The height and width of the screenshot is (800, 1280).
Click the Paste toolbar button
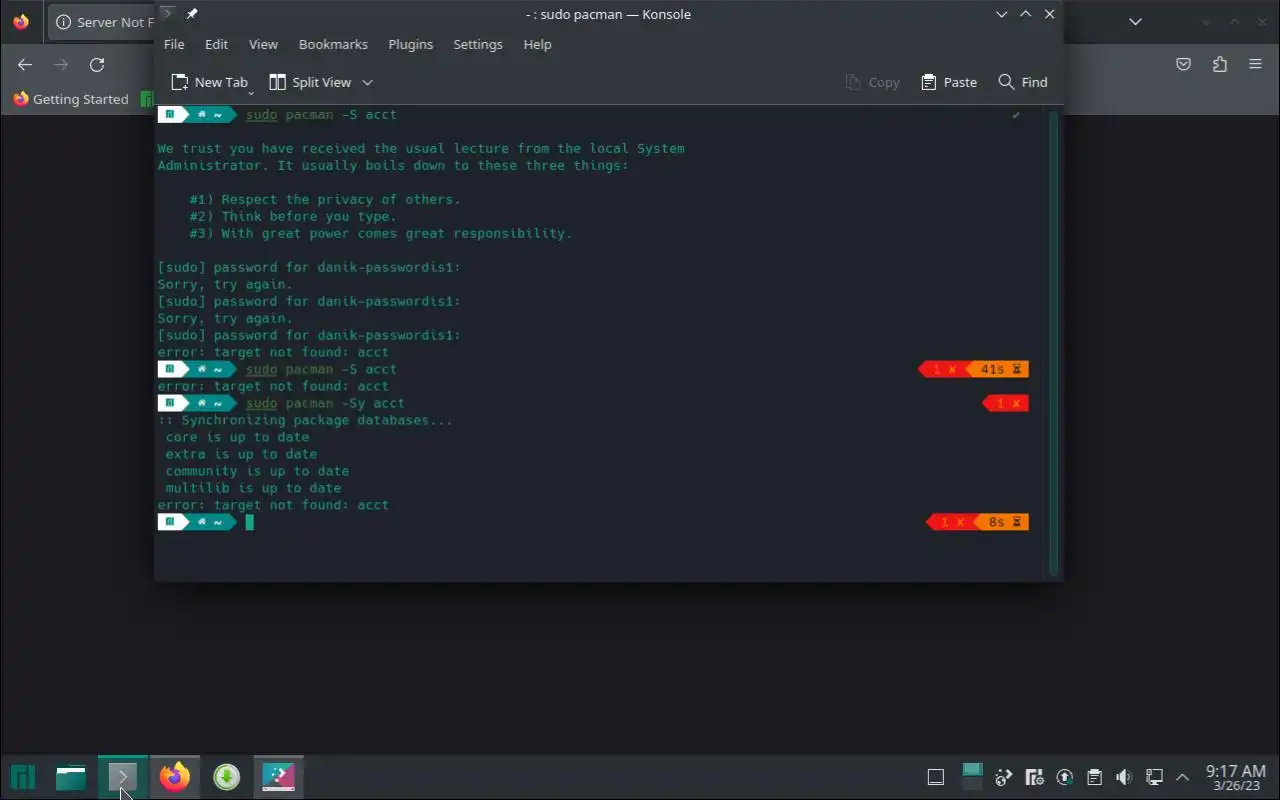[949, 82]
